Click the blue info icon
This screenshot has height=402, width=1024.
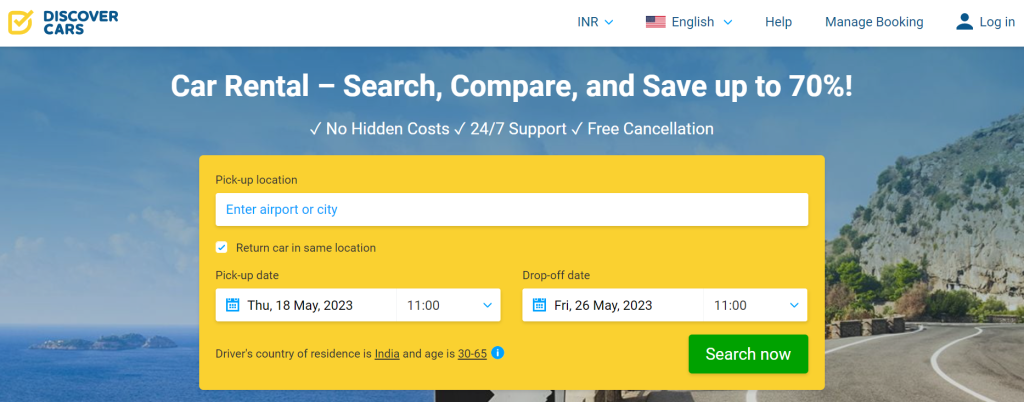(x=498, y=353)
